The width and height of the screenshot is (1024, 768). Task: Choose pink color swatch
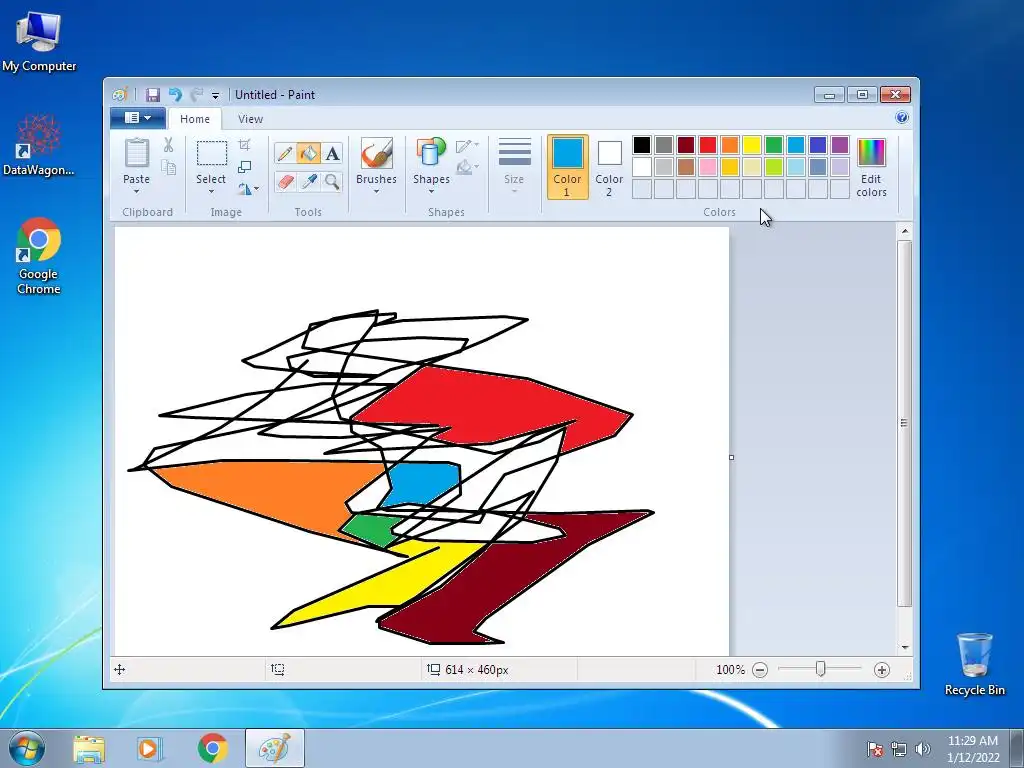tap(708, 167)
